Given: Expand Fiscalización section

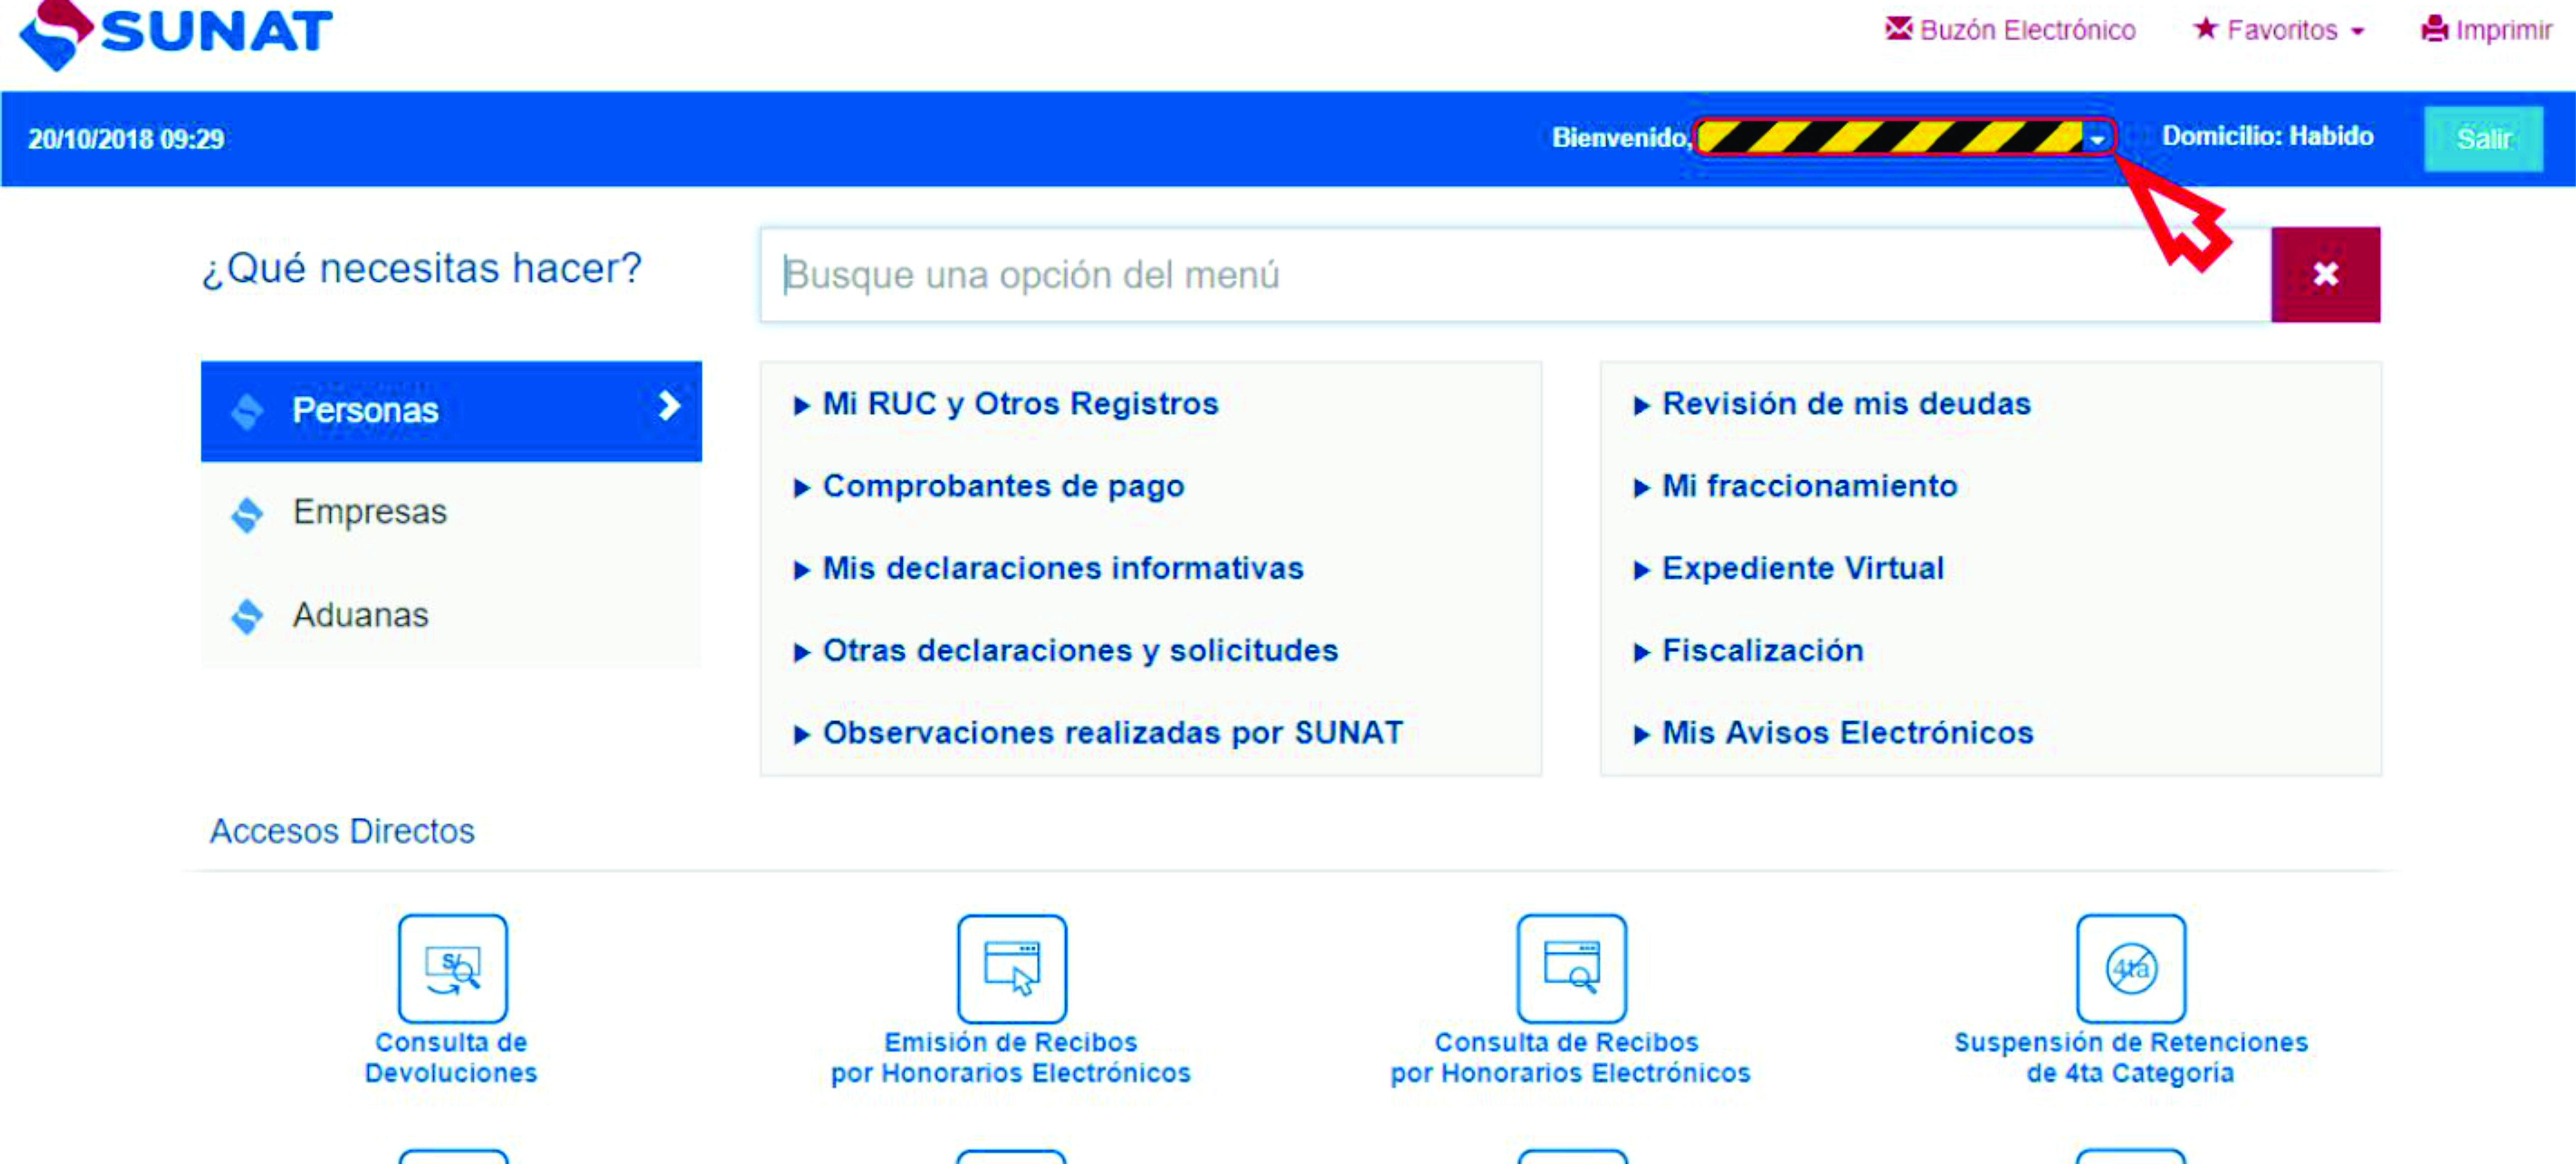Looking at the screenshot, I should coord(1749,650).
